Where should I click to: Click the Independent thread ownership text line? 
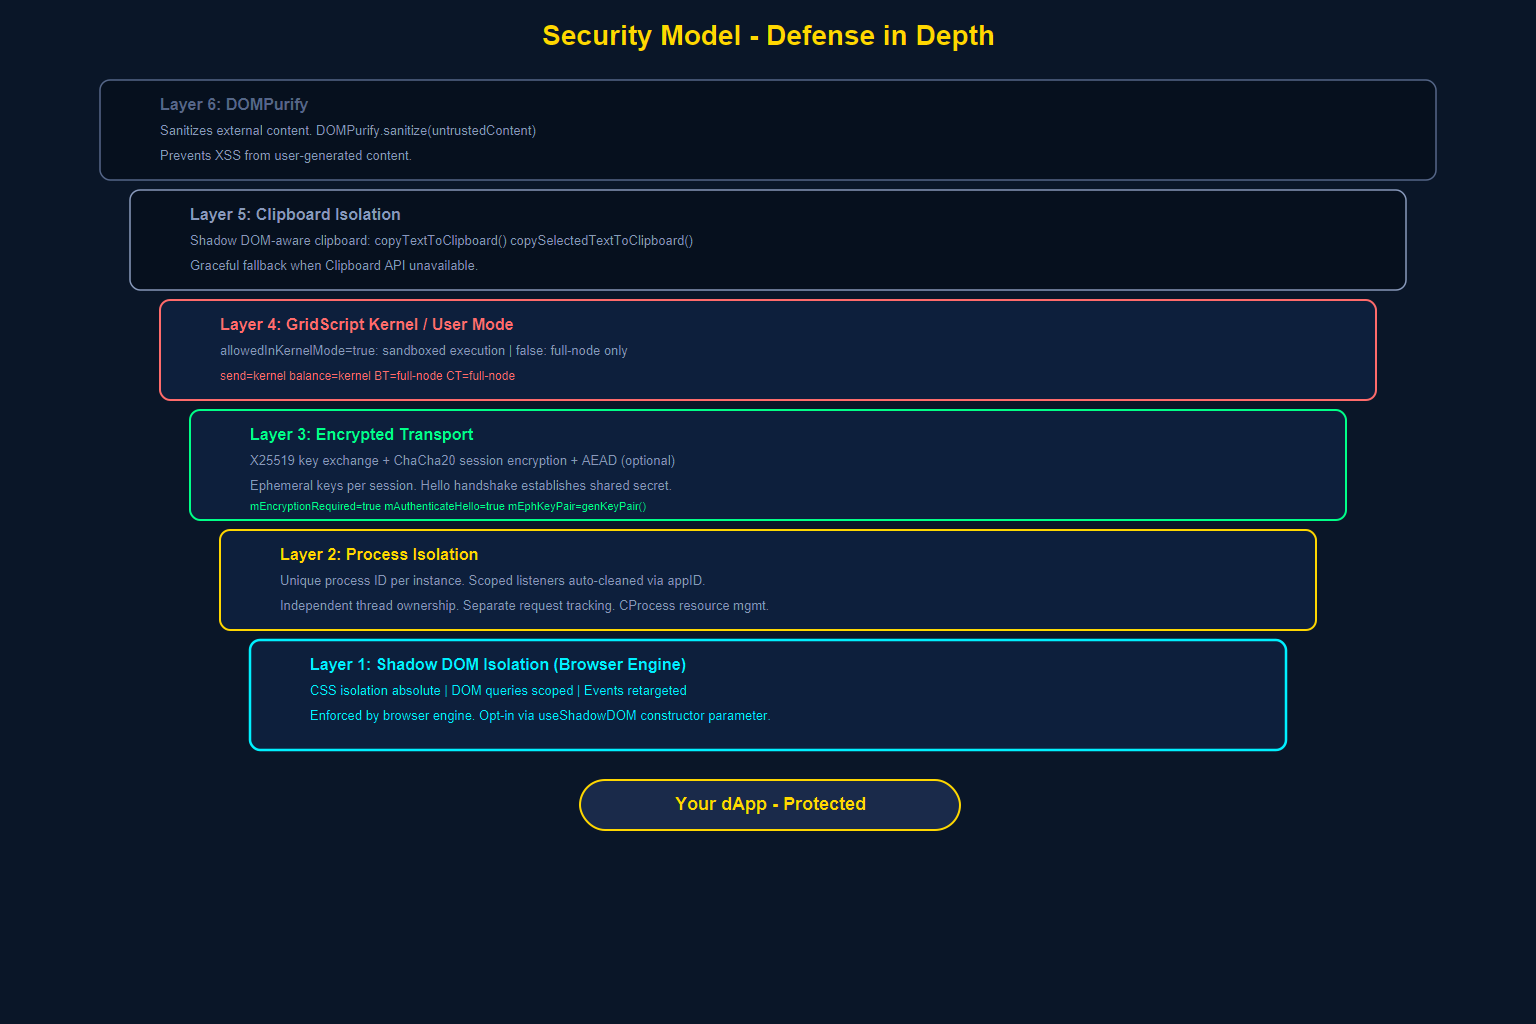coord(524,605)
